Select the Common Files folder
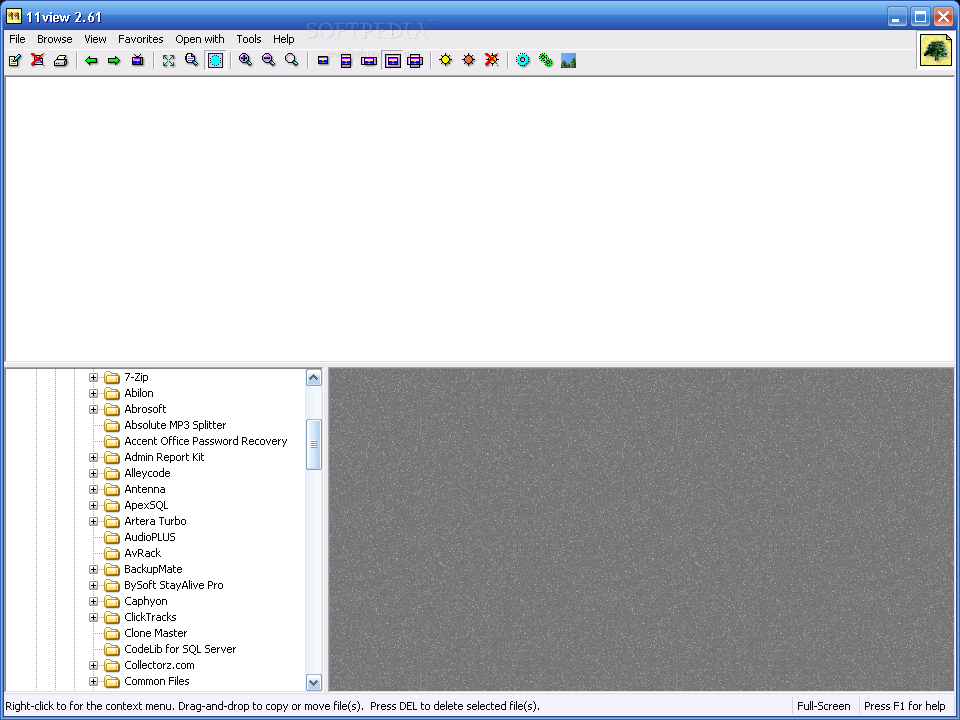The width and height of the screenshot is (960, 720). pyautogui.click(x=157, y=681)
